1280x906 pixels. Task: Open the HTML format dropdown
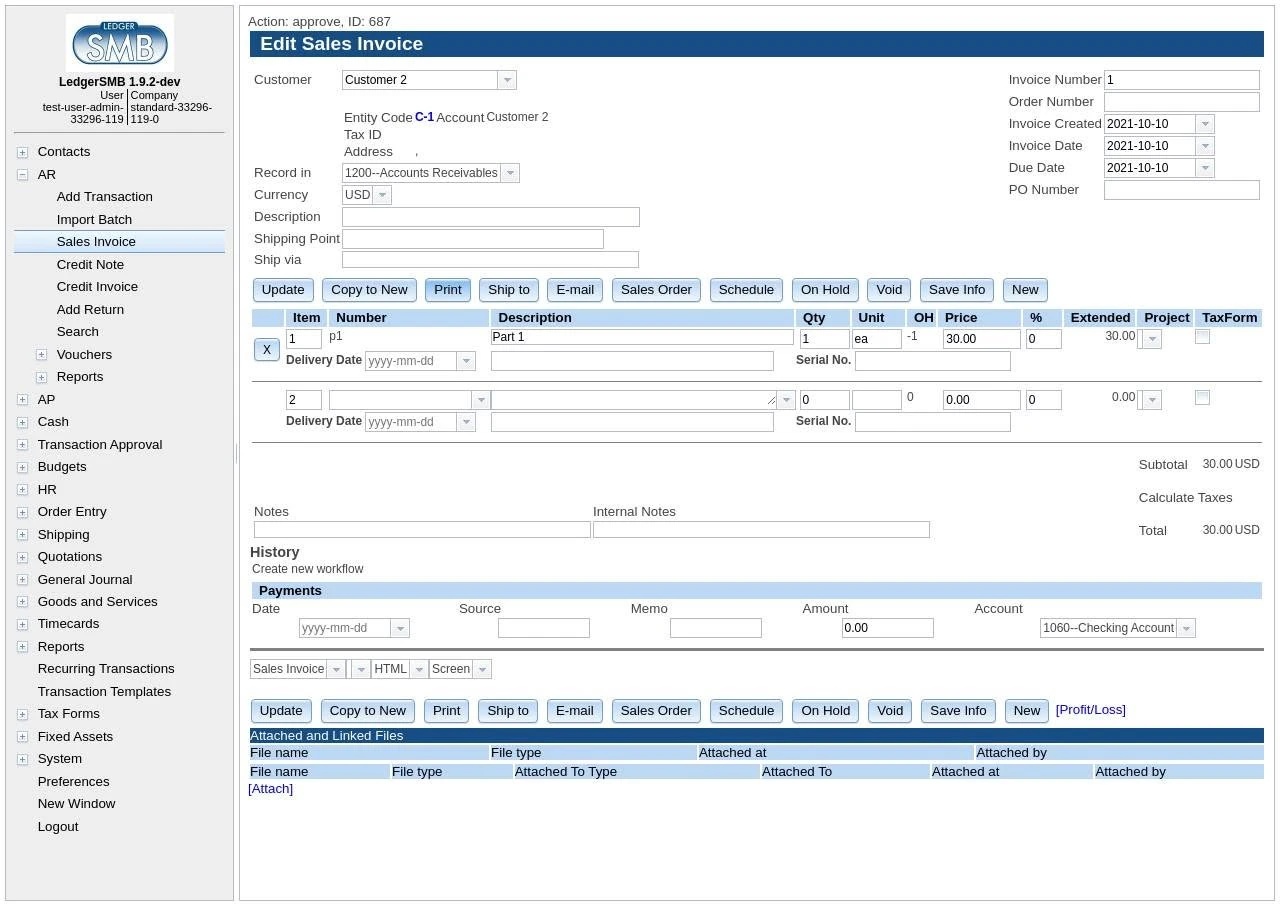(419, 669)
